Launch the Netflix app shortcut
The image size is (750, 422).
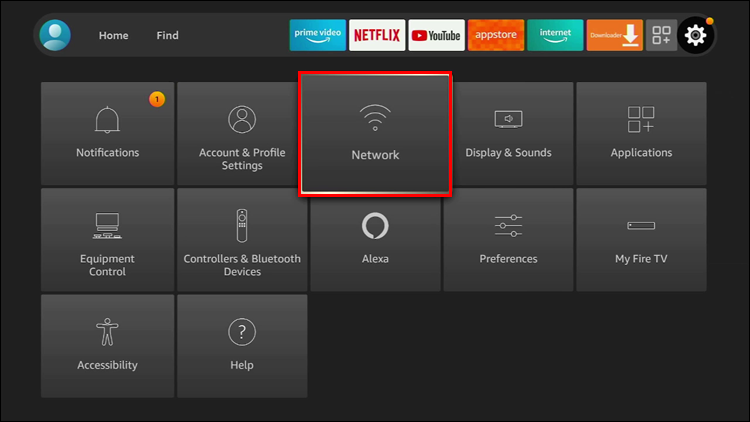tap(377, 35)
